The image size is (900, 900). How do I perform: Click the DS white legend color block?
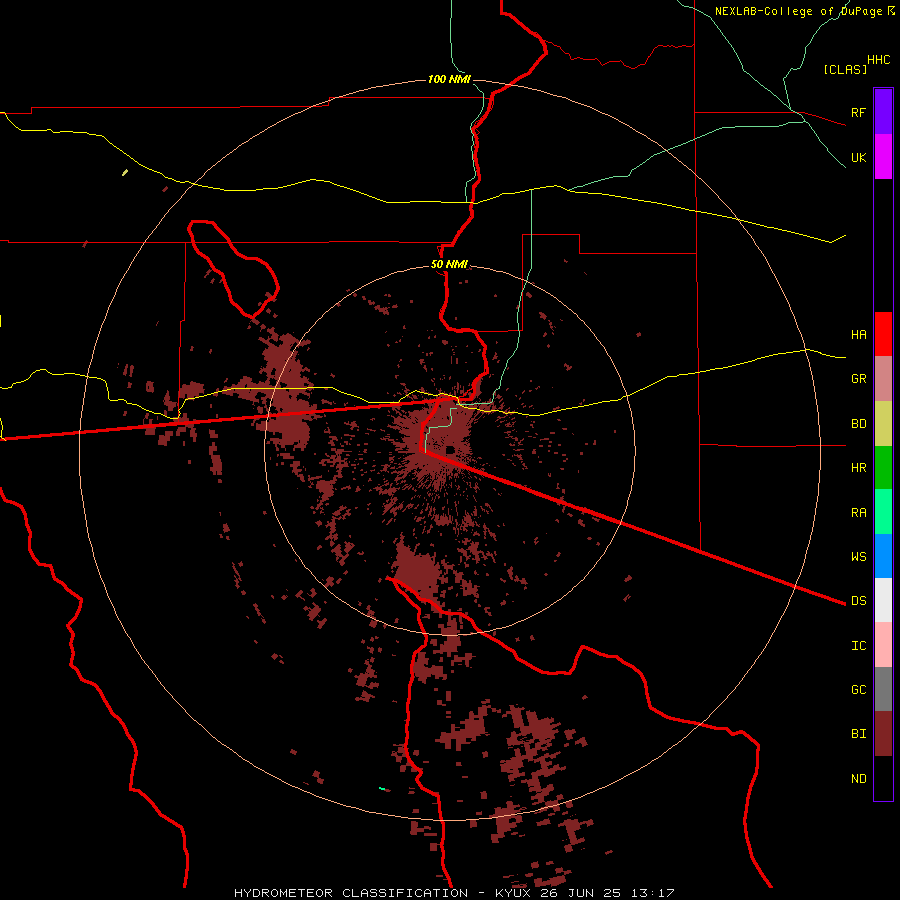click(x=883, y=600)
